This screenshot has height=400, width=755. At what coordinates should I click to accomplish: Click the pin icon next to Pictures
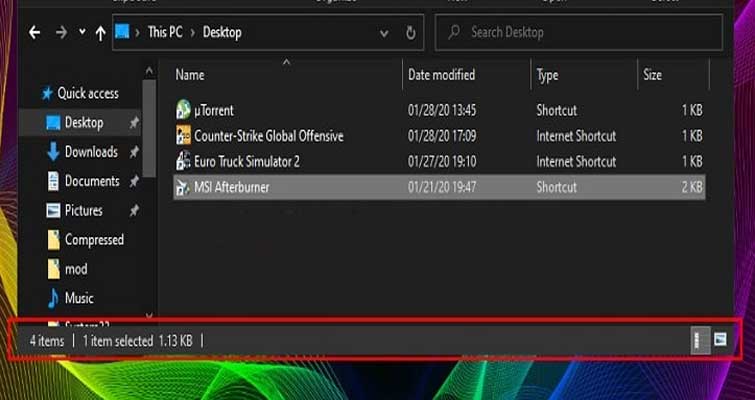pos(134,211)
